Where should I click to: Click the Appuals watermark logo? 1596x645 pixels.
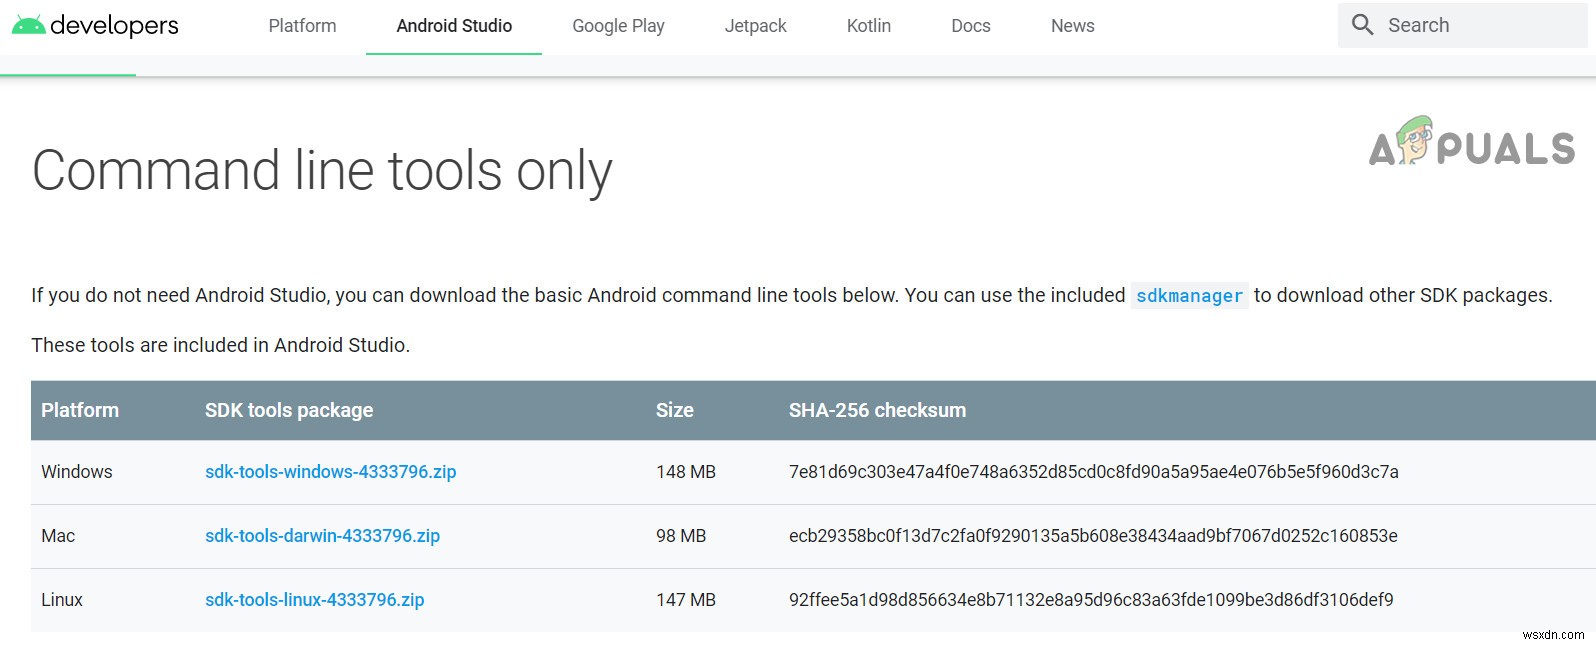(1471, 142)
